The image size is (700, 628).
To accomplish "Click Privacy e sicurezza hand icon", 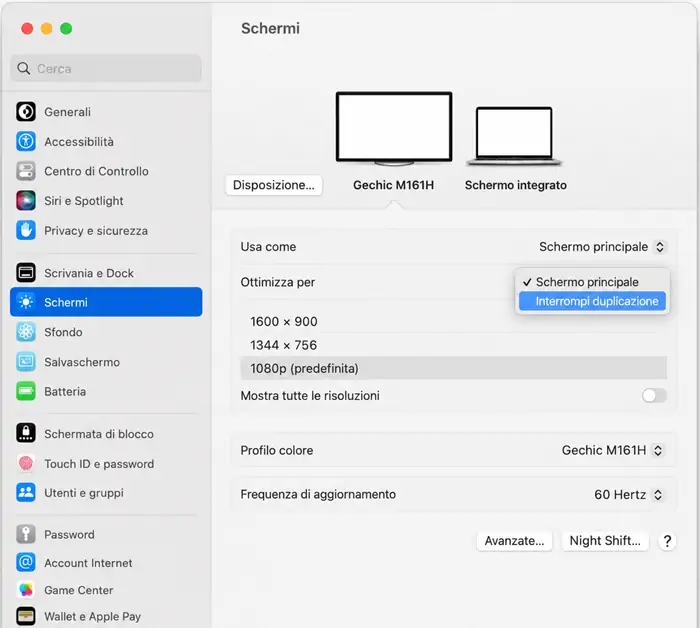I will pos(26,230).
